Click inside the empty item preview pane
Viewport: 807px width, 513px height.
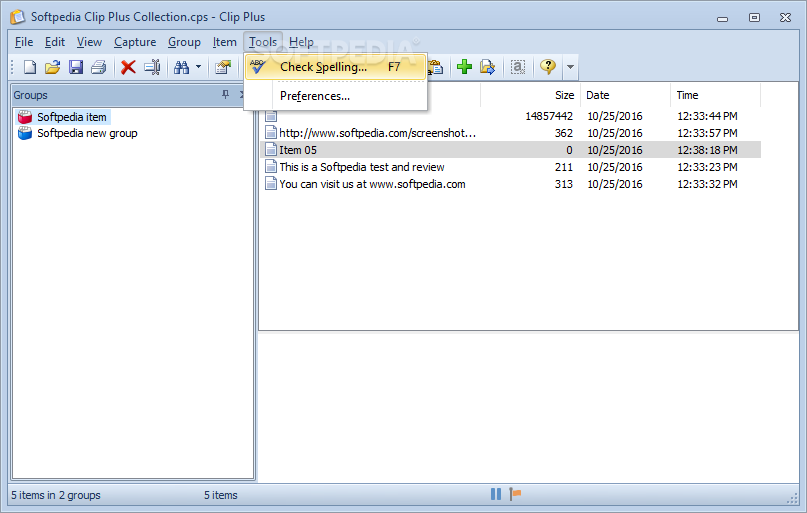(x=528, y=408)
